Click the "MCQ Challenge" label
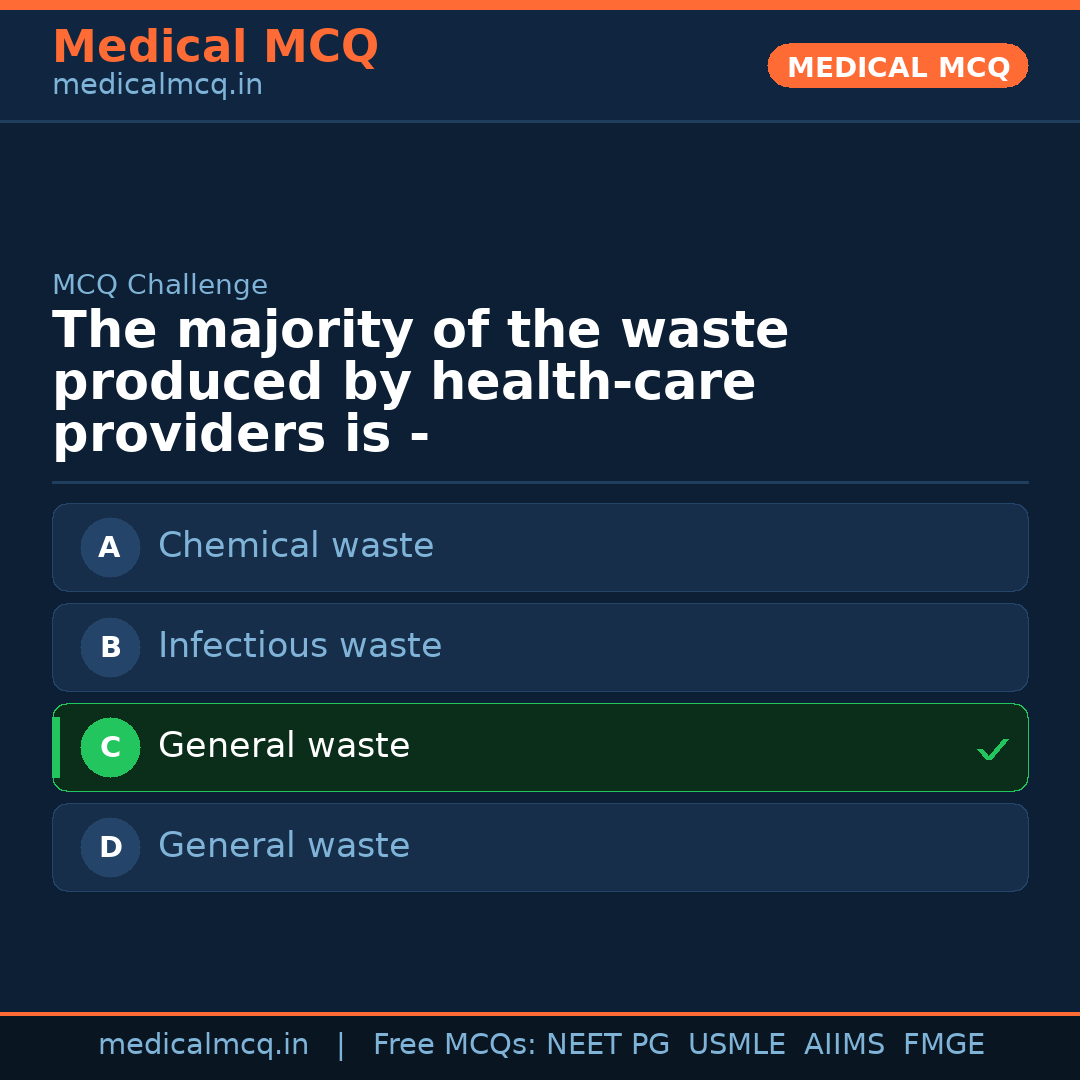 (x=160, y=285)
